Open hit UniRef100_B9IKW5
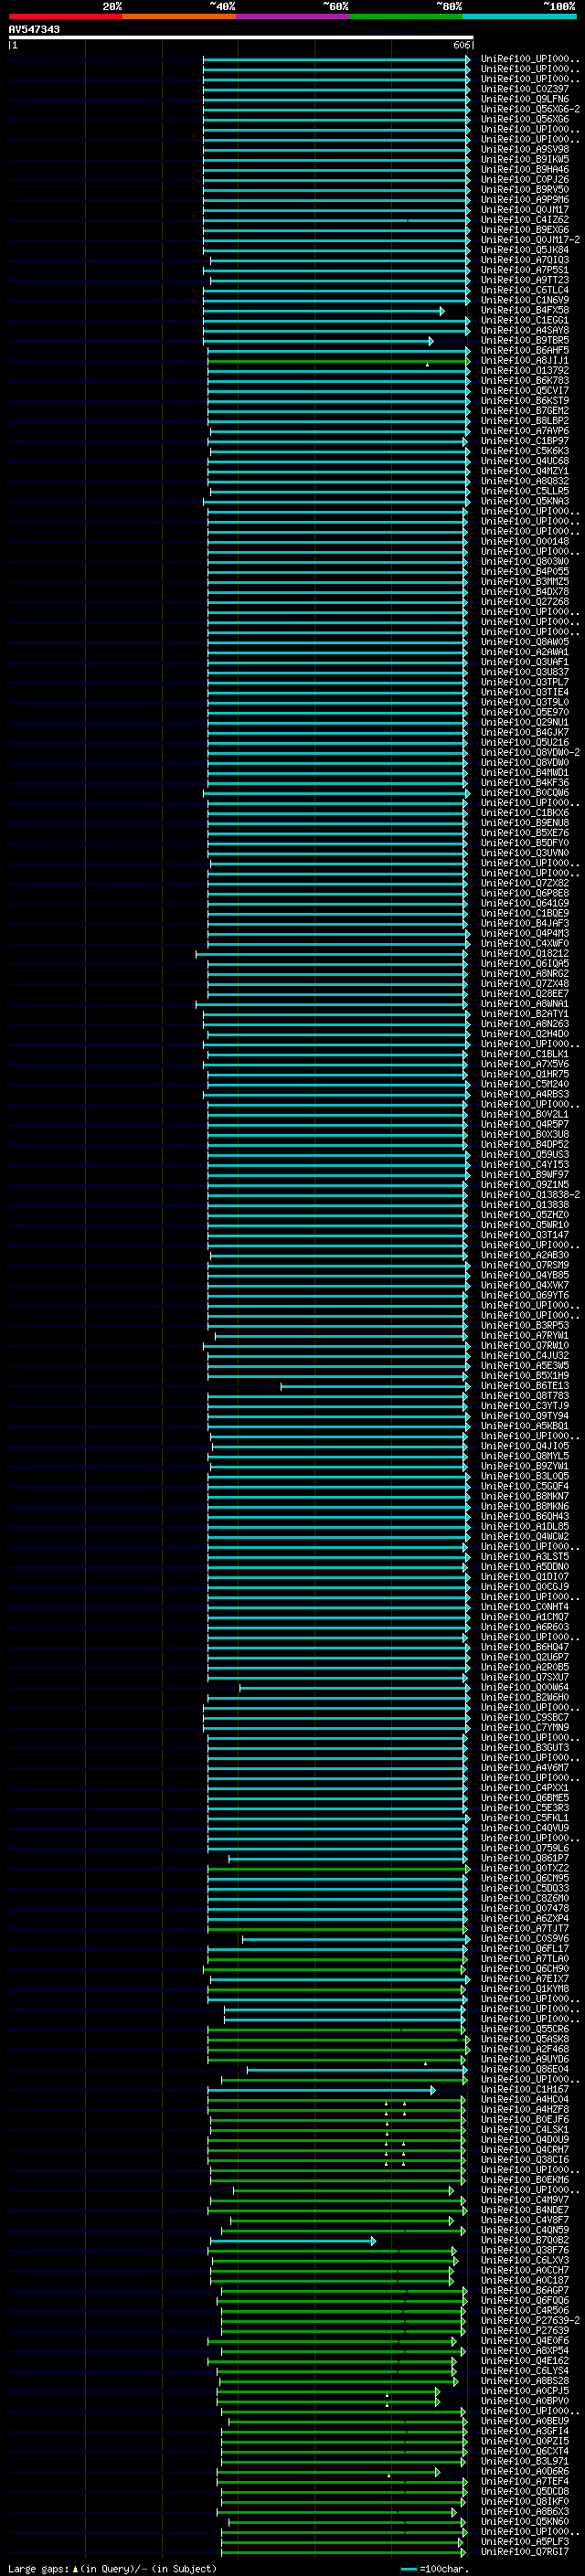This screenshot has width=585, height=2576. coord(525,159)
